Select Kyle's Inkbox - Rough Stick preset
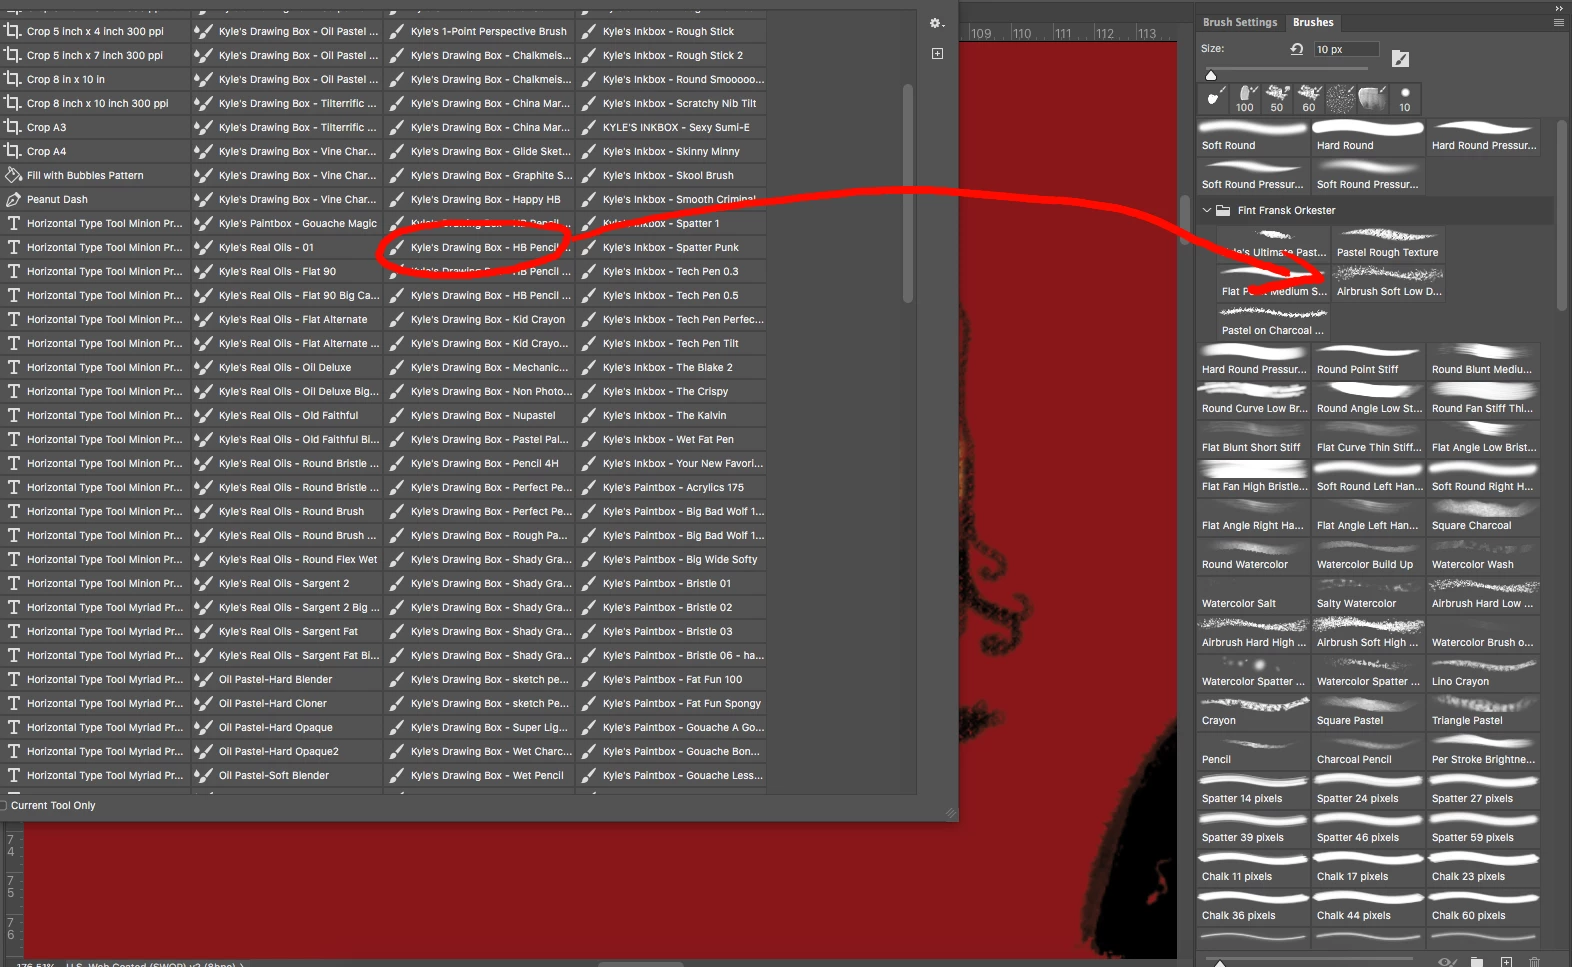The width and height of the screenshot is (1572, 967). [671, 31]
